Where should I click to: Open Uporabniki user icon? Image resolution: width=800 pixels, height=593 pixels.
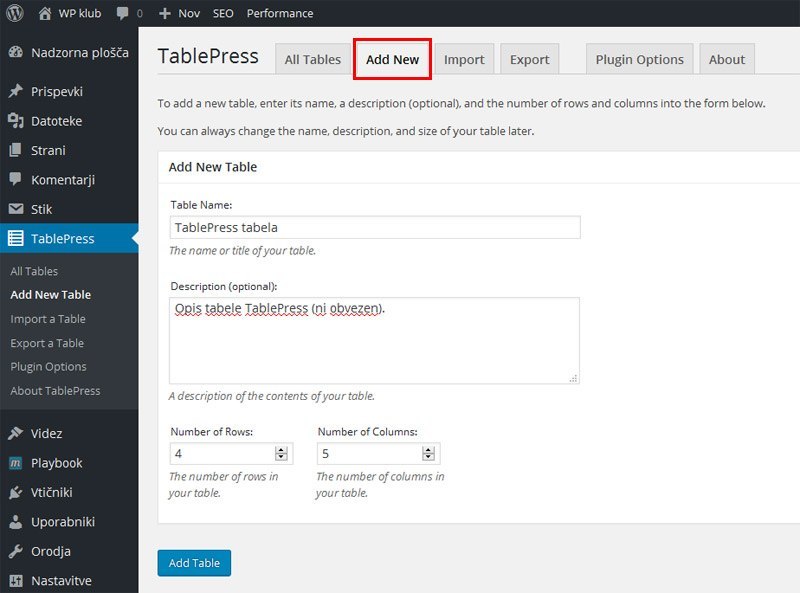pos(15,521)
